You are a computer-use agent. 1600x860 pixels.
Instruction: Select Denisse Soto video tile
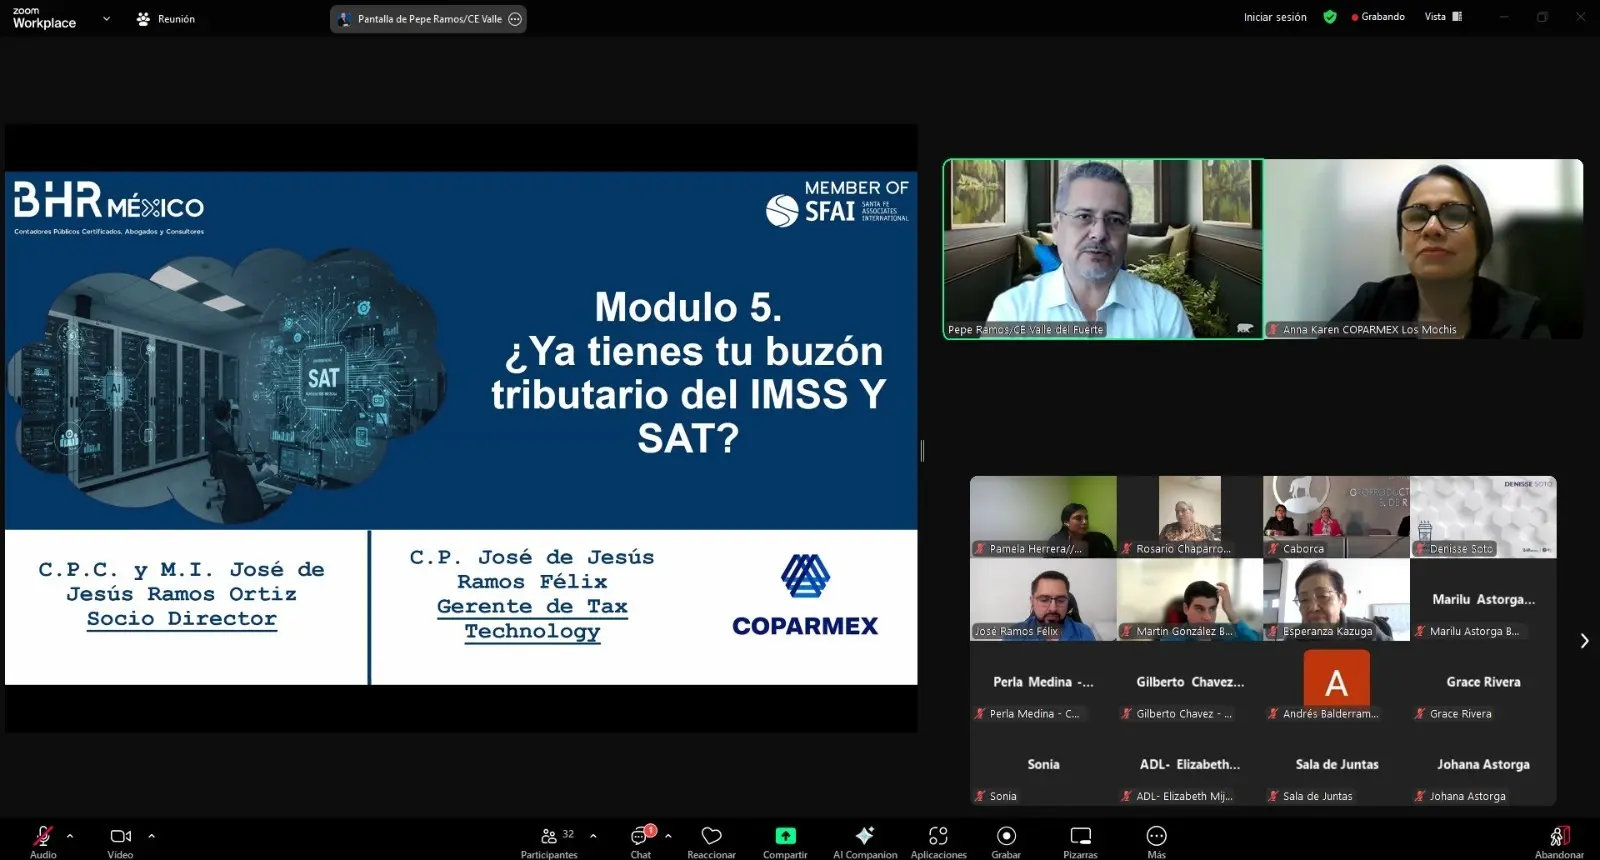[1483, 517]
